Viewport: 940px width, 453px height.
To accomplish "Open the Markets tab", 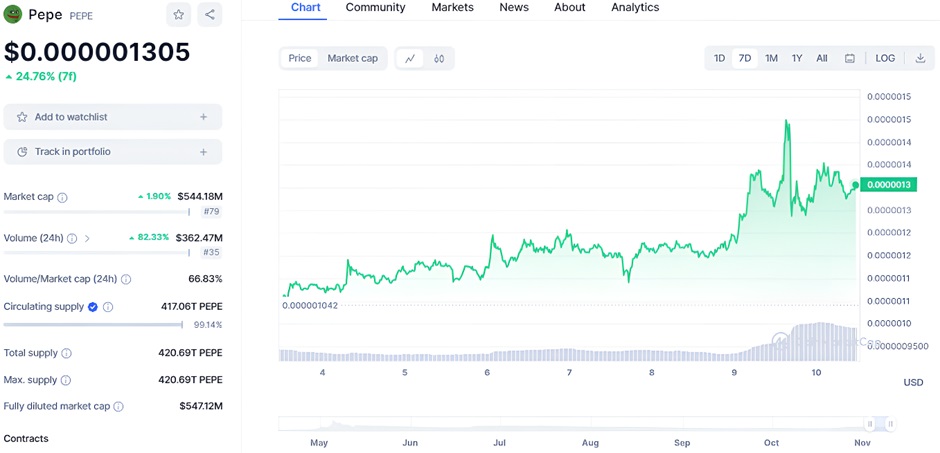I will click(x=452, y=8).
